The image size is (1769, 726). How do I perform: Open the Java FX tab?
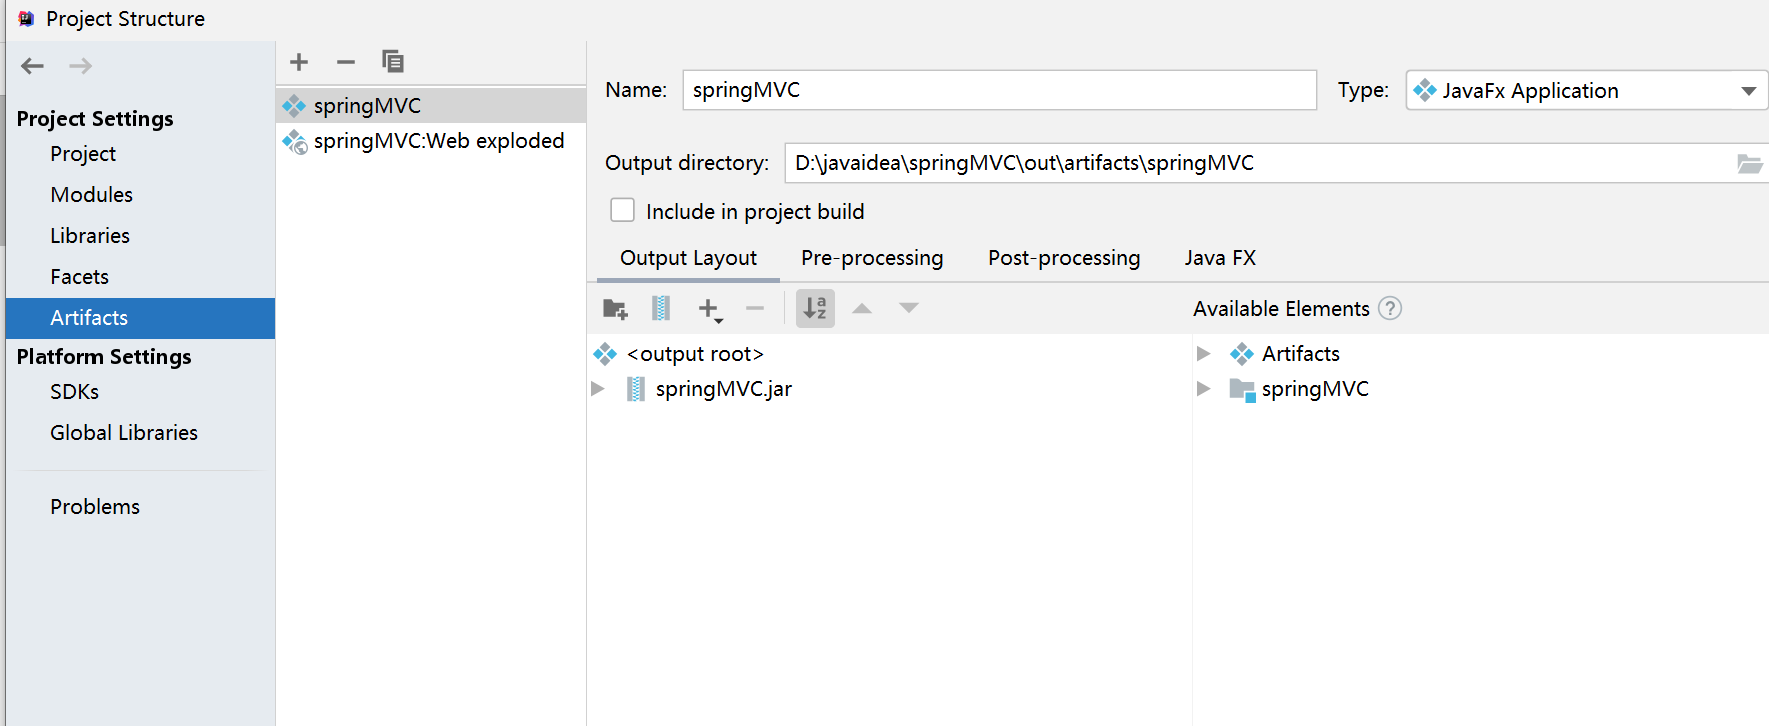coord(1220,258)
